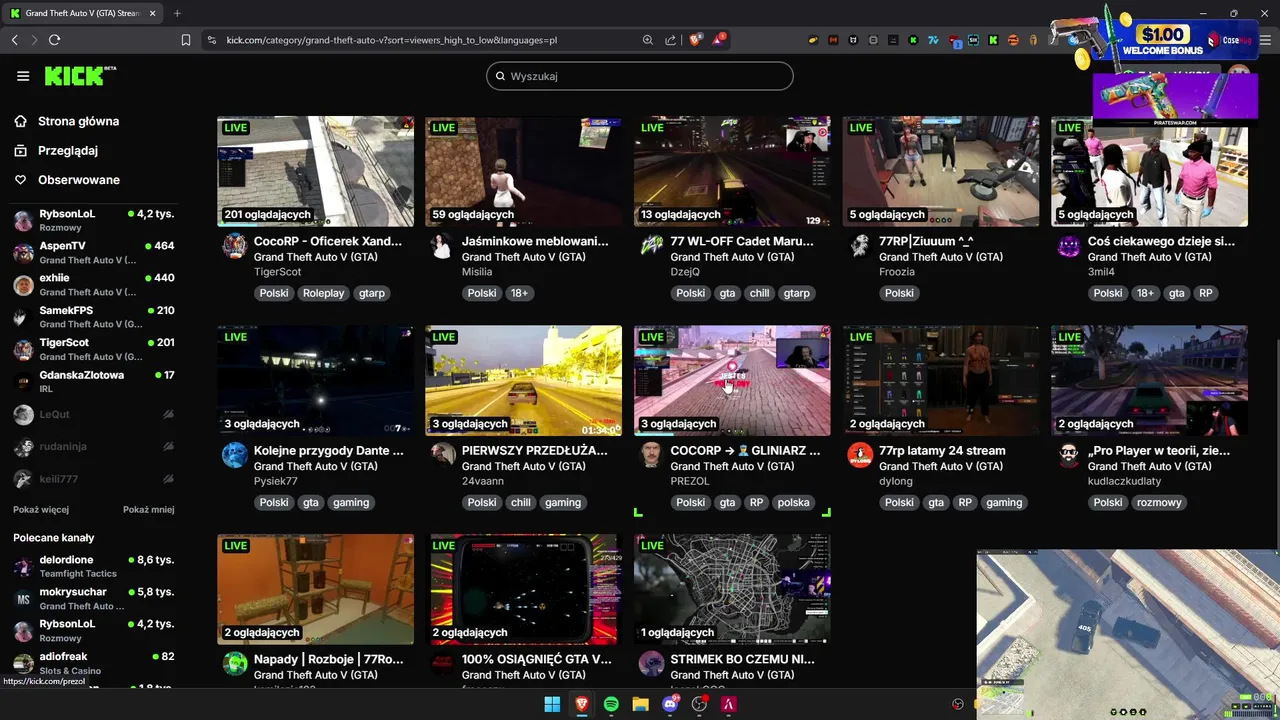Open the Napady Rozboje stream thumbnail
The image size is (1280, 720).
(x=315, y=589)
